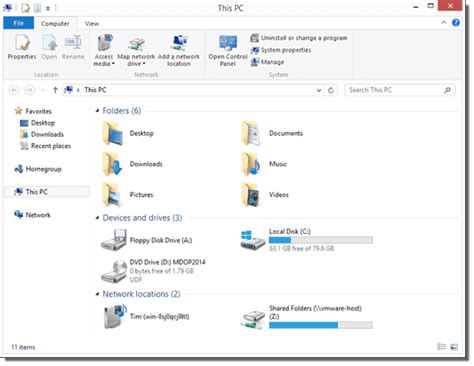
Task: Click Local Disk (C:) usage bar
Action: 321,240
